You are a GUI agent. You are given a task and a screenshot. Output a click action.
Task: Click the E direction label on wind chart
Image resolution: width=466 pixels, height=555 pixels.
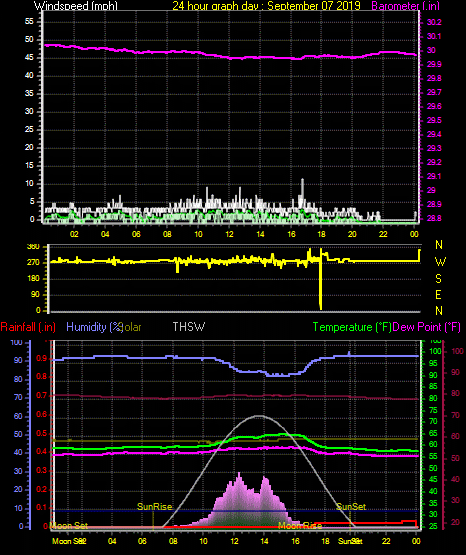(438, 294)
